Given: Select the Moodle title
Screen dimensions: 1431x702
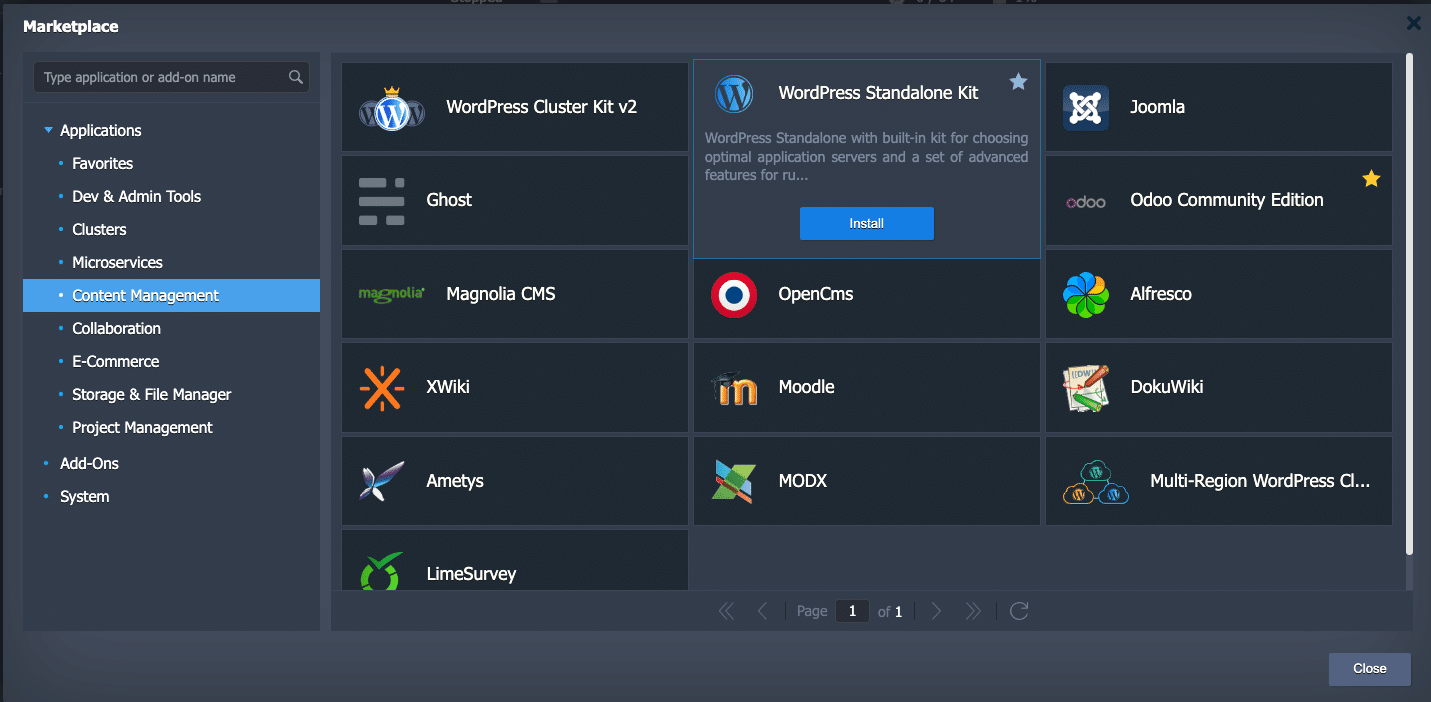Looking at the screenshot, I should point(806,387).
